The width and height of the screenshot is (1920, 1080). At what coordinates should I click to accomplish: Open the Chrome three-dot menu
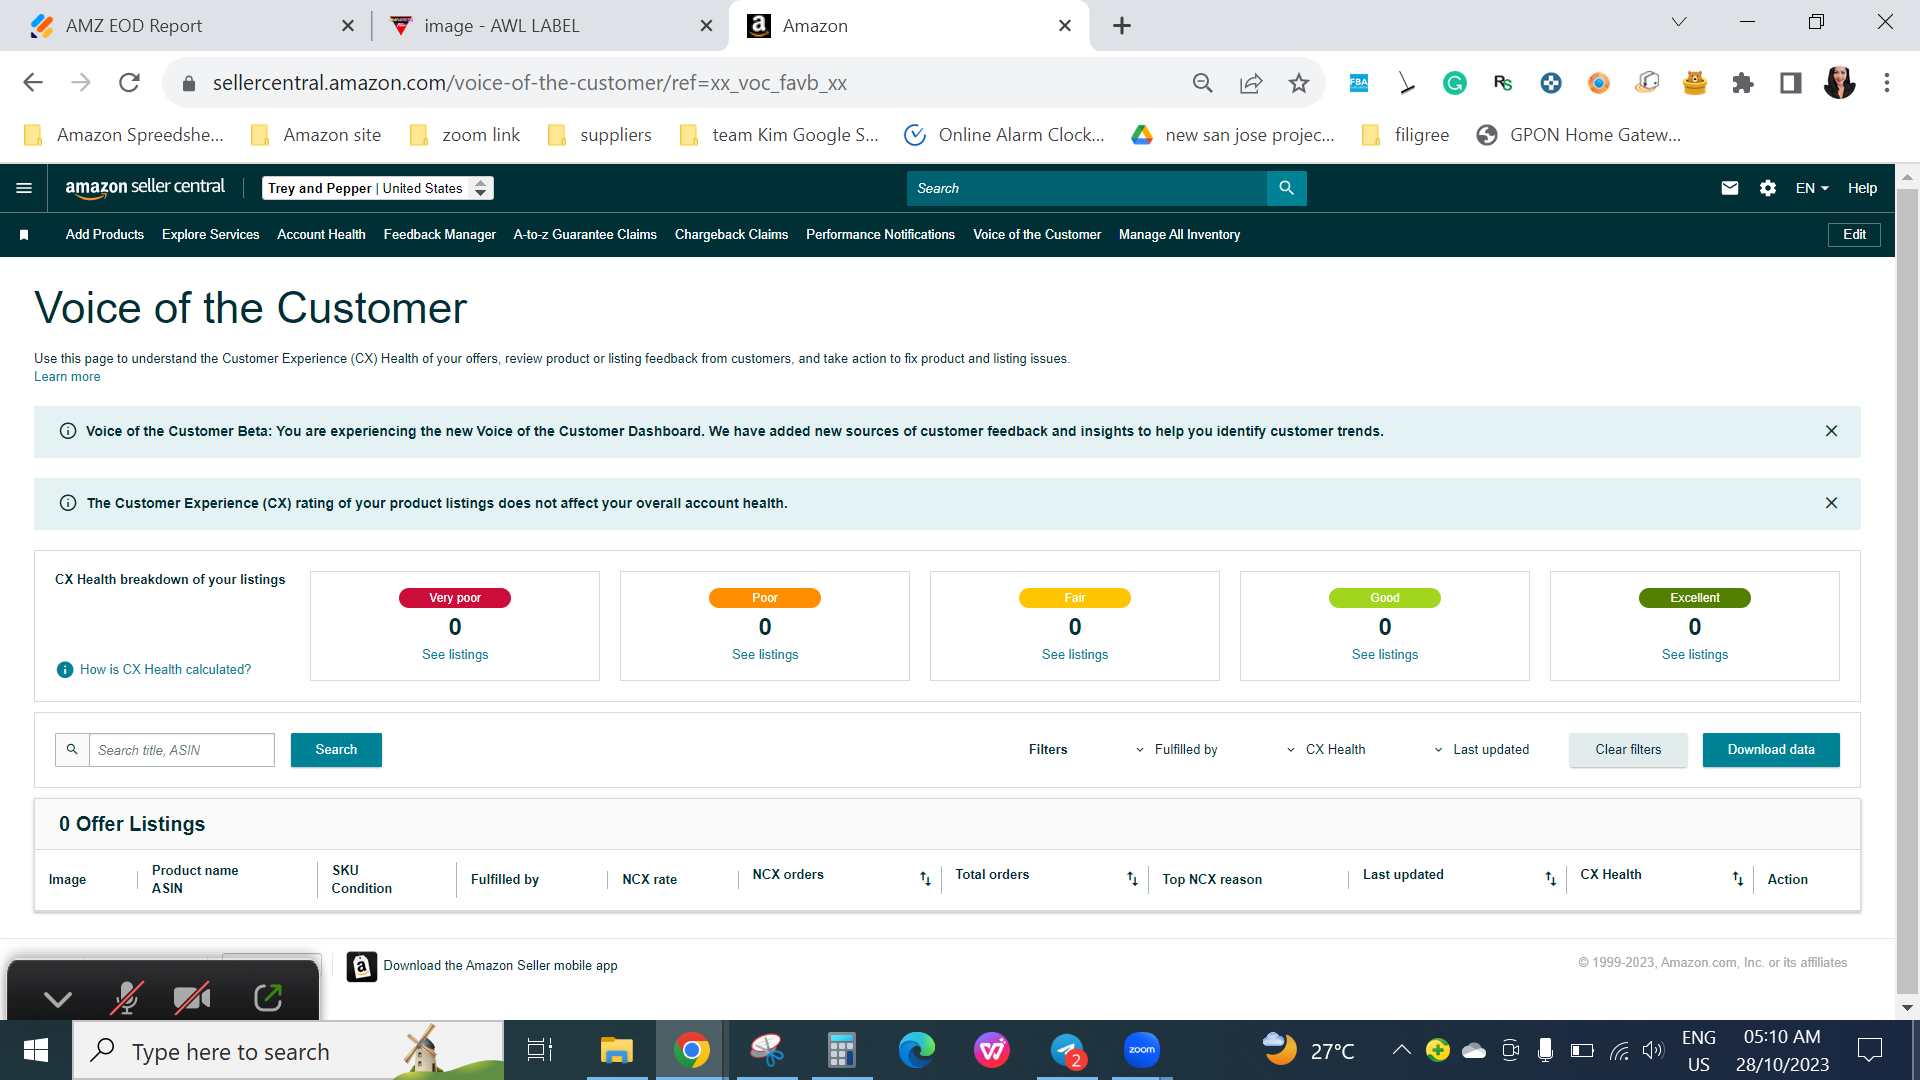1887,83
